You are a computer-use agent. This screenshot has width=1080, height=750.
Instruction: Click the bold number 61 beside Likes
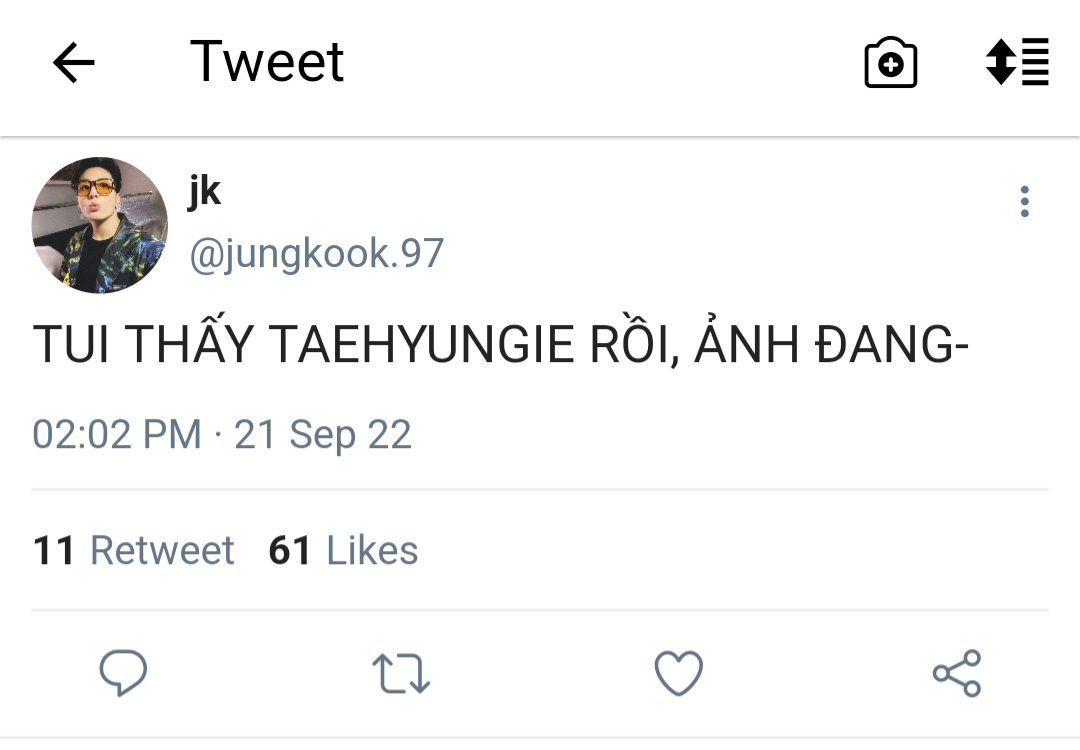click(x=289, y=551)
